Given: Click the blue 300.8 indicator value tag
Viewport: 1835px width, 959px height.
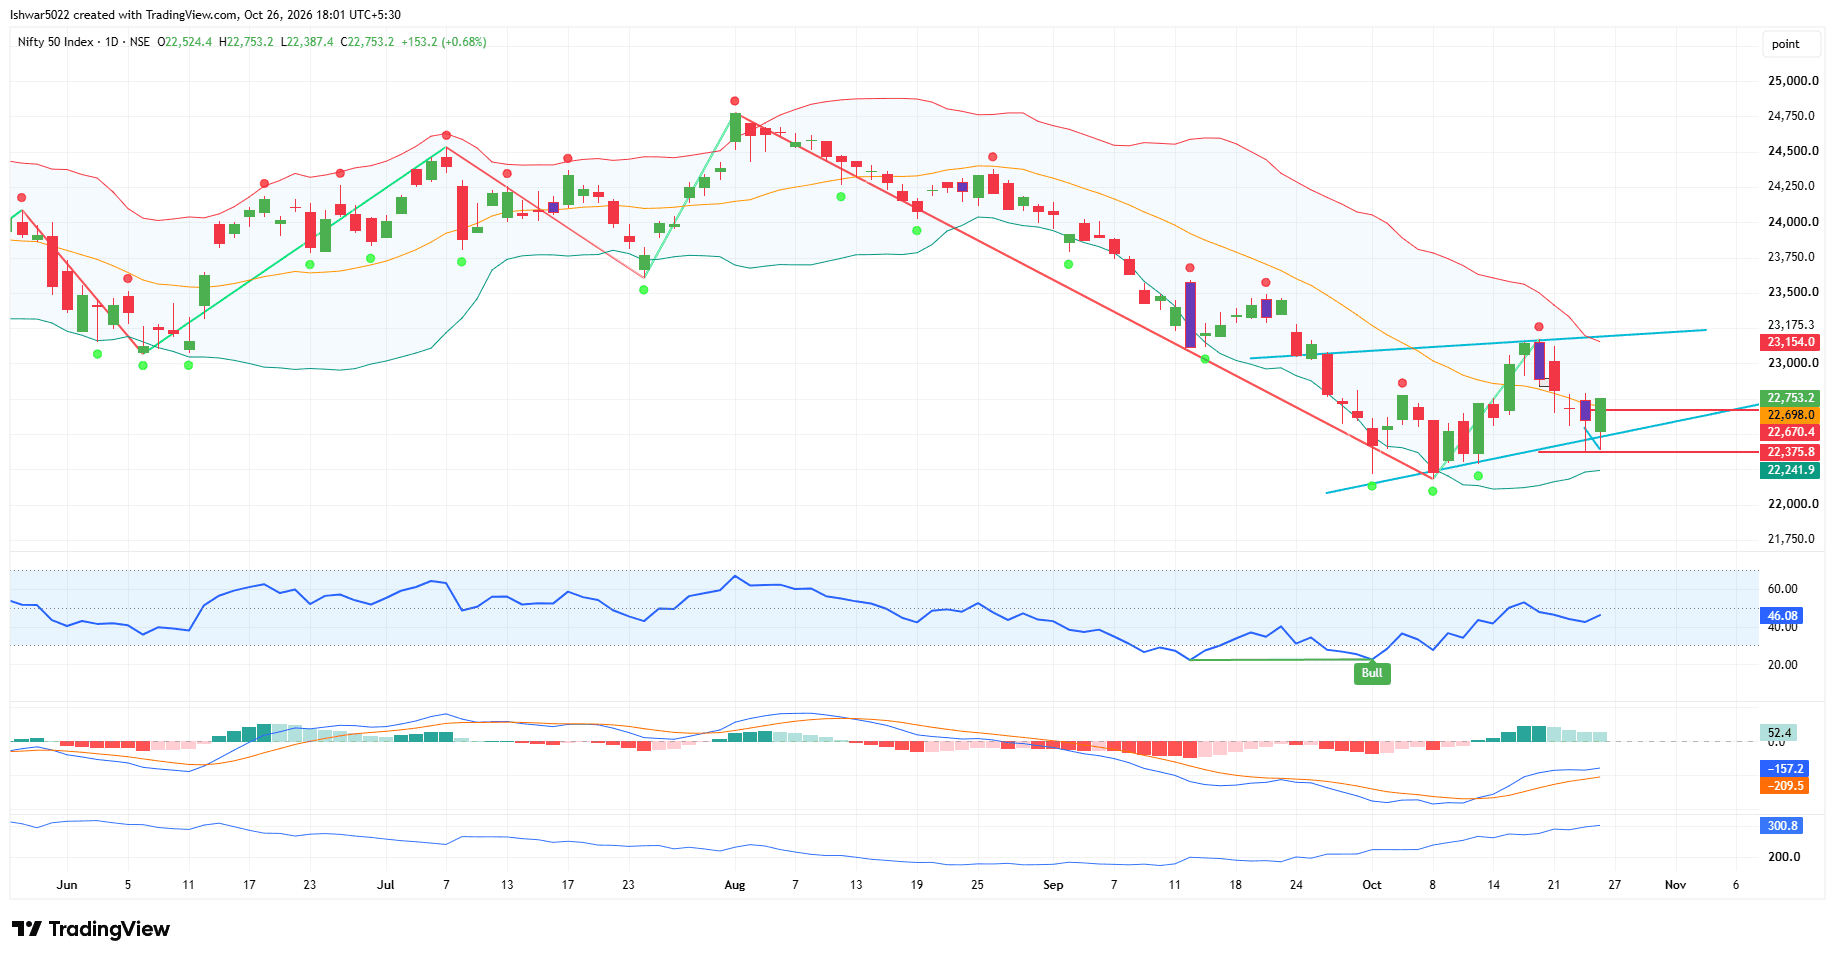Looking at the screenshot, I should click(x=1782, y=826).
